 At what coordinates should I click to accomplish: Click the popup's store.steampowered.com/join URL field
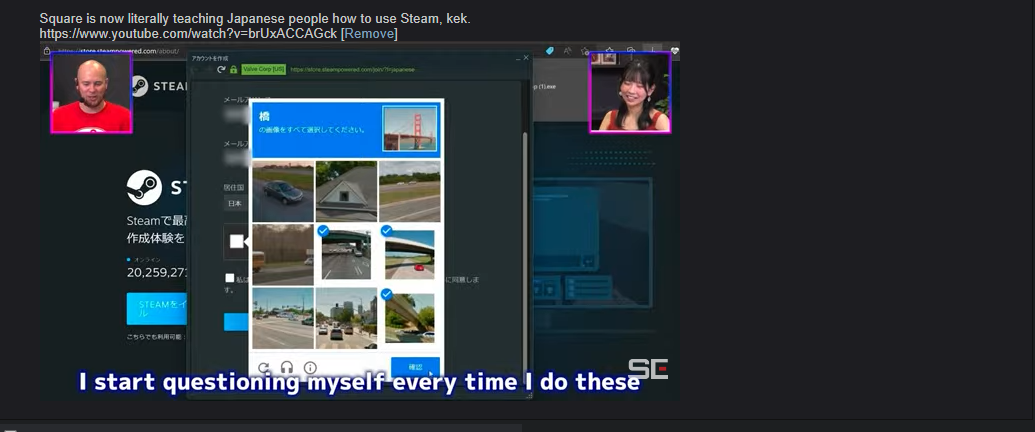pyautogui.click(x=352, y=69)
